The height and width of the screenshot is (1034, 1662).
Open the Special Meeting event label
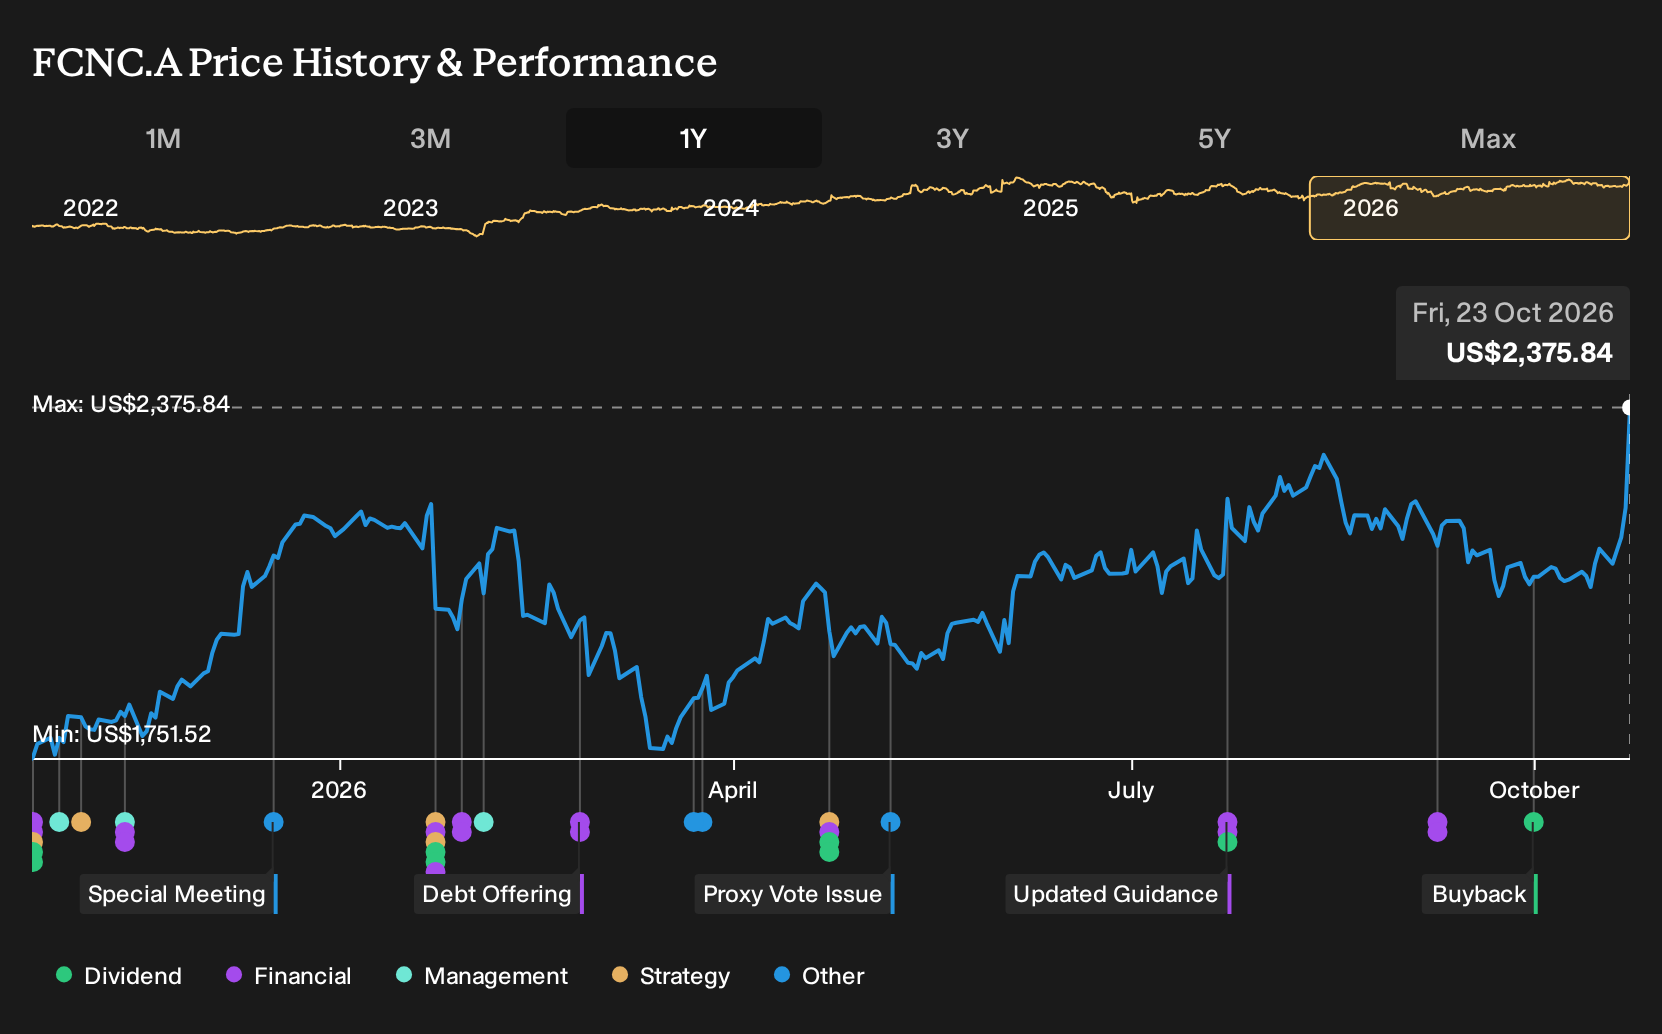[177, 894]
